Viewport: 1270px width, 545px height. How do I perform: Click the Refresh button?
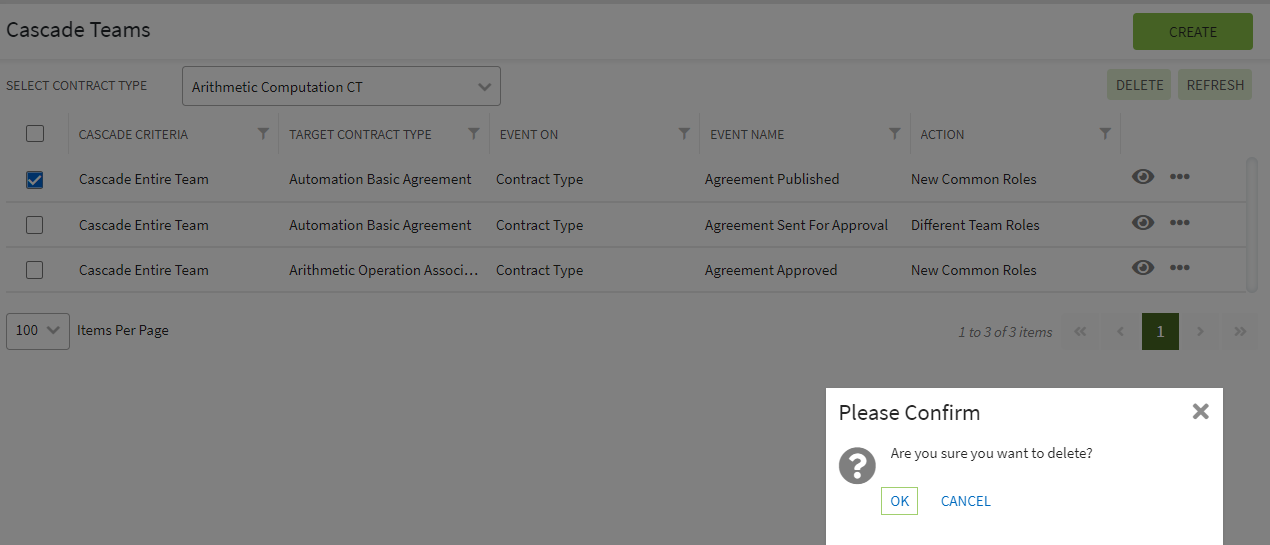coord(1215,85)
